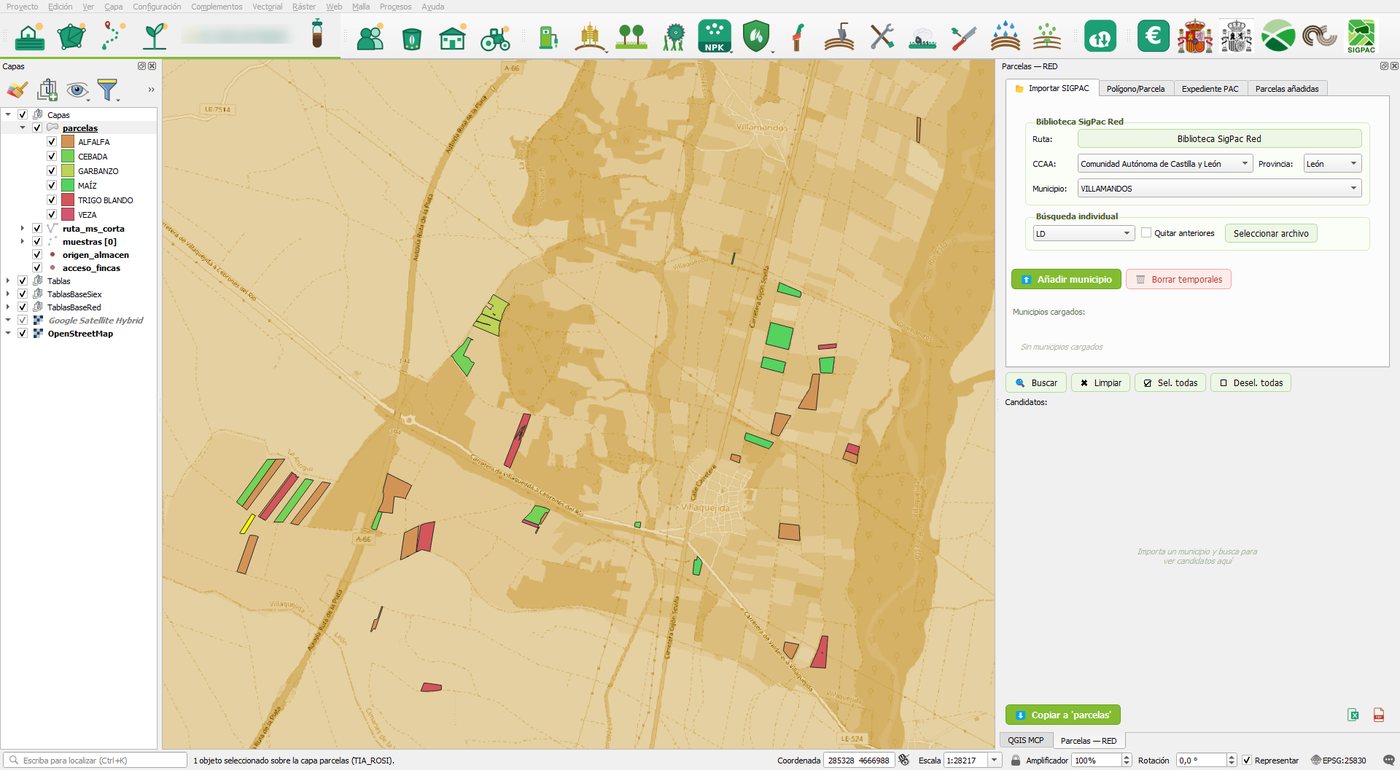1400x770 pixels.
Task: Switch to Expediente PAC tab
Action: (x=1210, y=89)
